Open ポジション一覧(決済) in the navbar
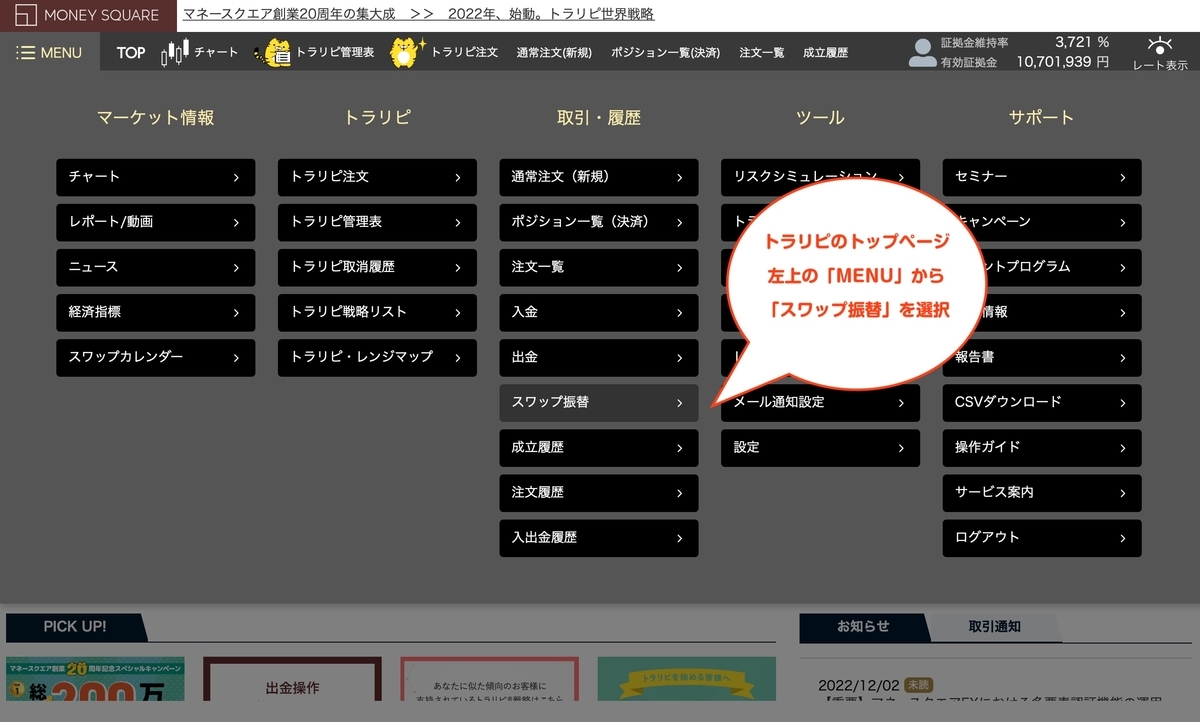This screenshot has height=722, width=1200. click(x=665, y=53)
